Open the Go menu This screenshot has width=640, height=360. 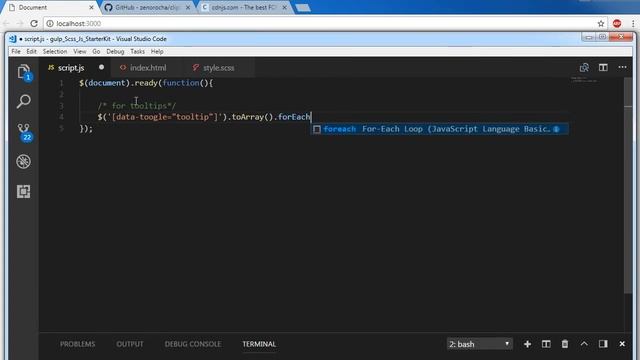pyautogui.click(x=96, y=51)
